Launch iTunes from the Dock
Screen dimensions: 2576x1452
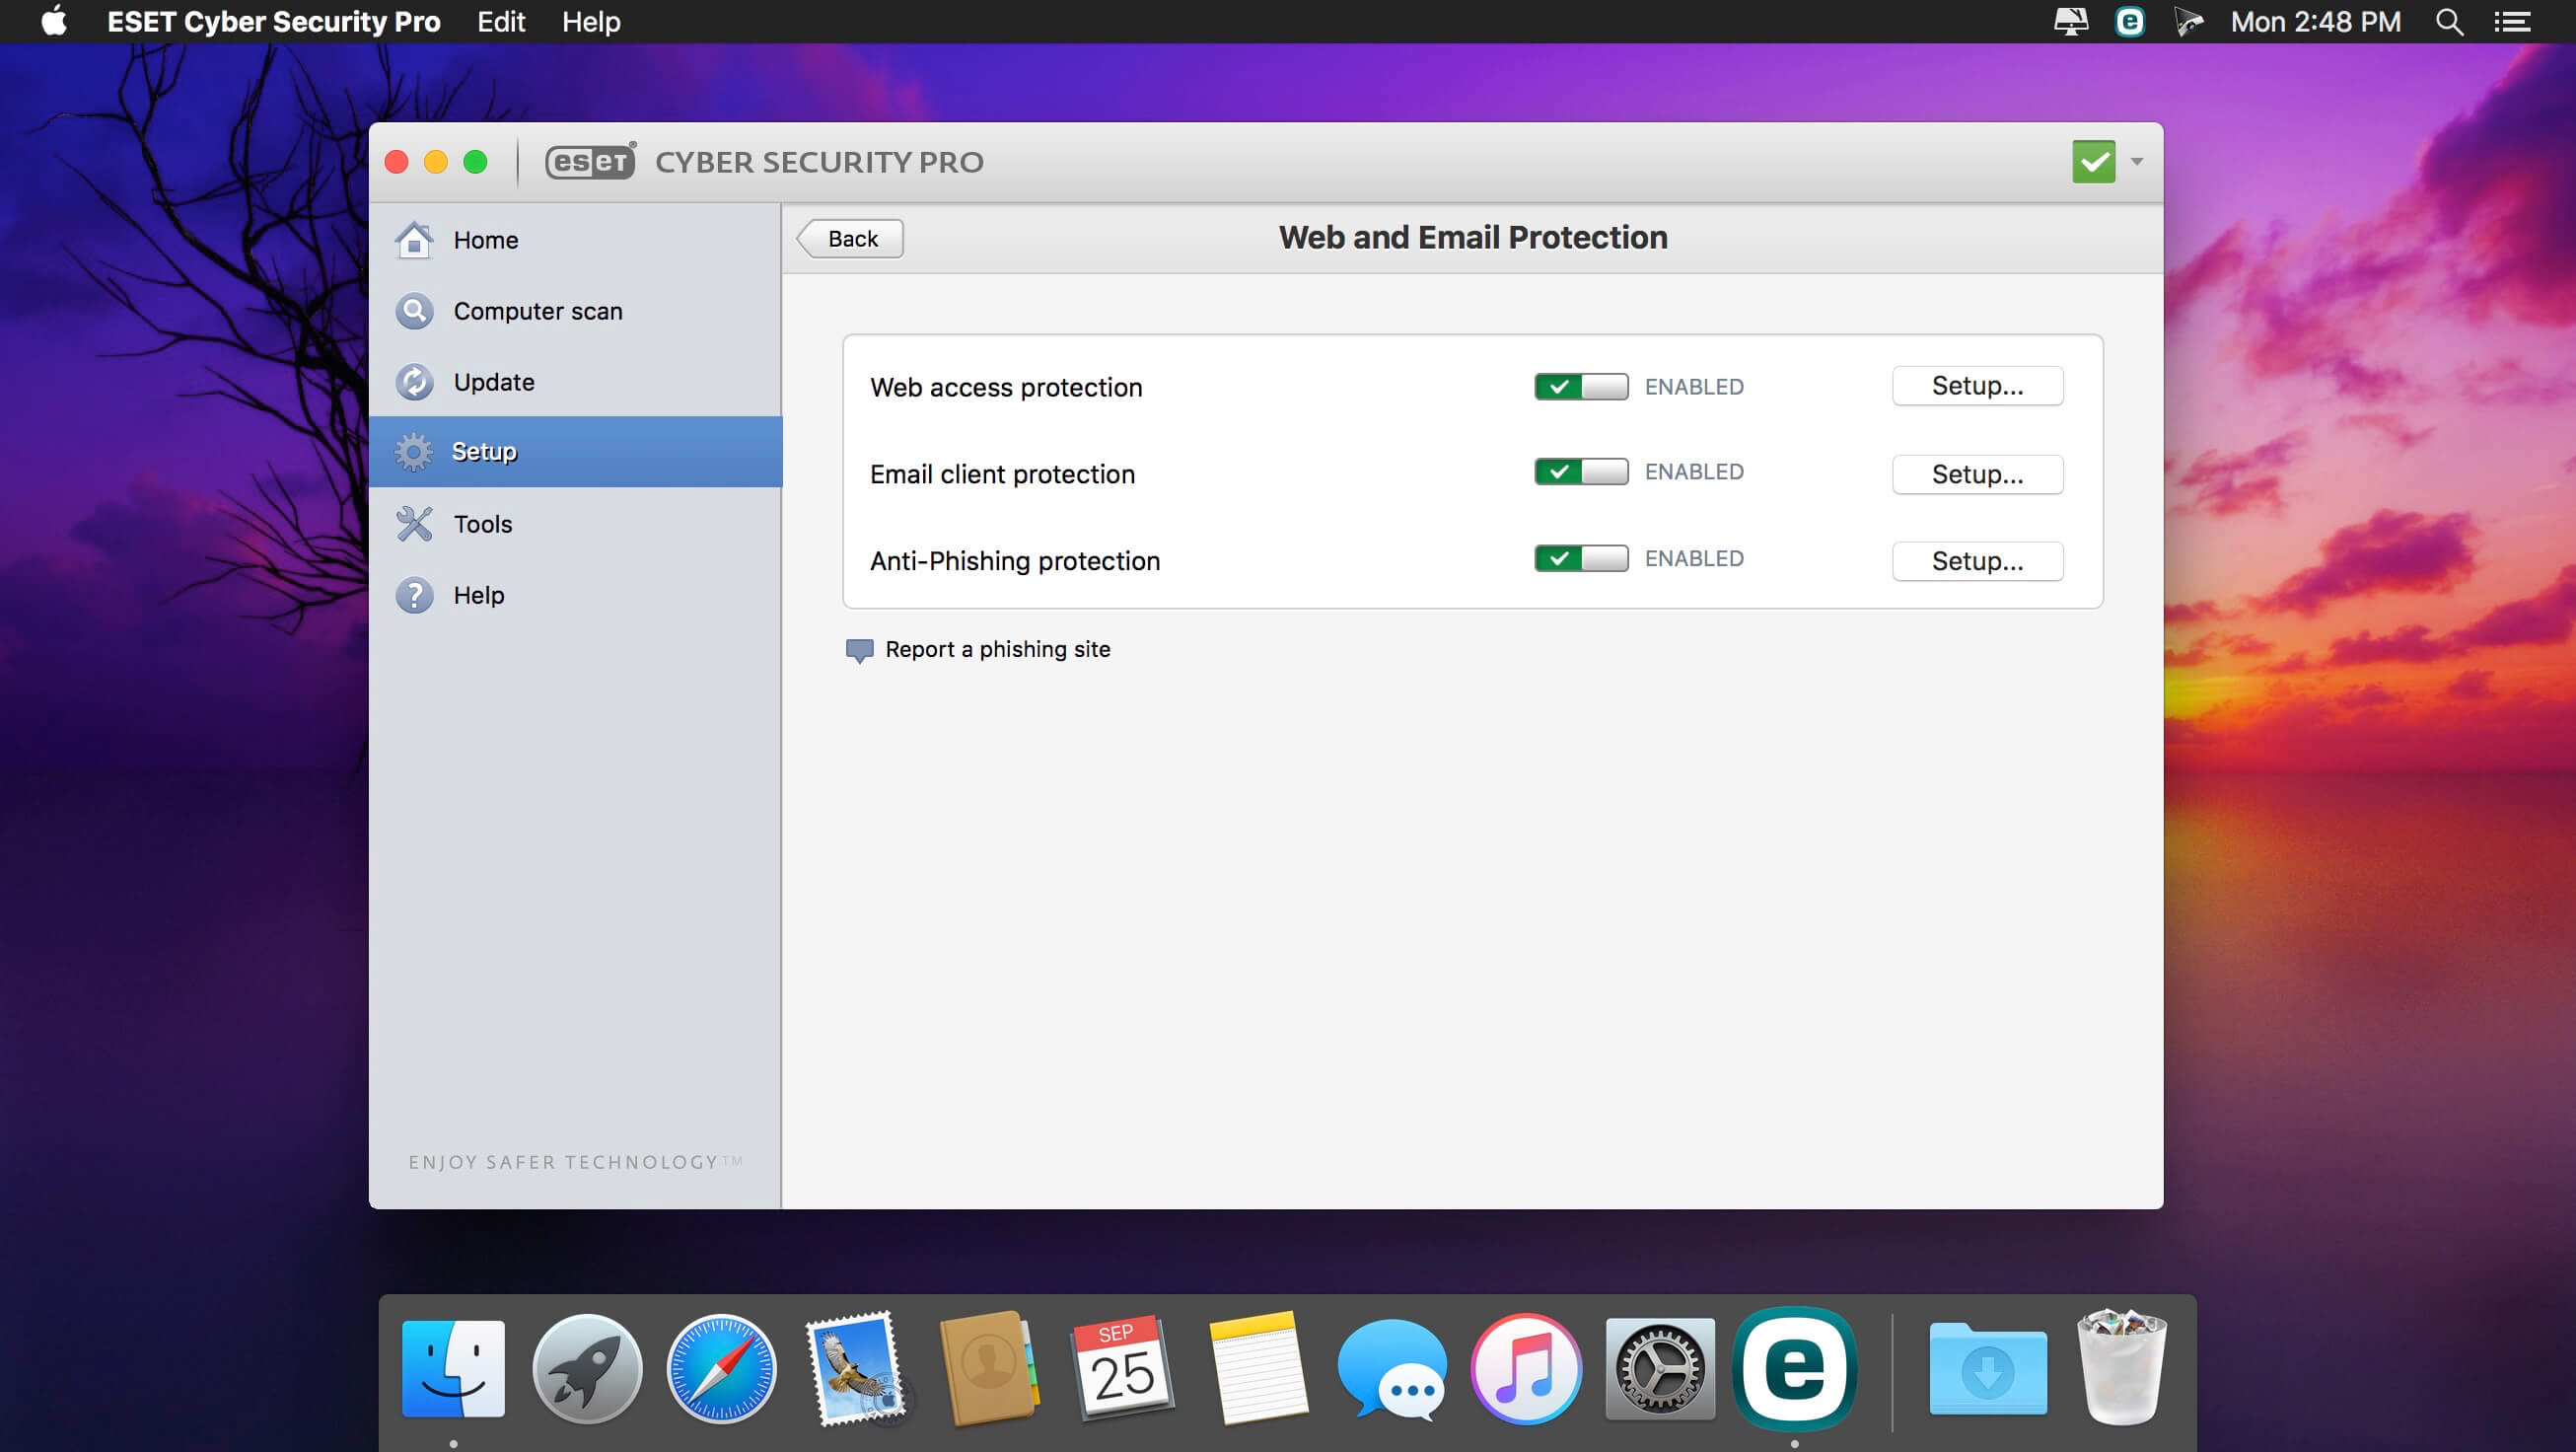point(1526,1368)
